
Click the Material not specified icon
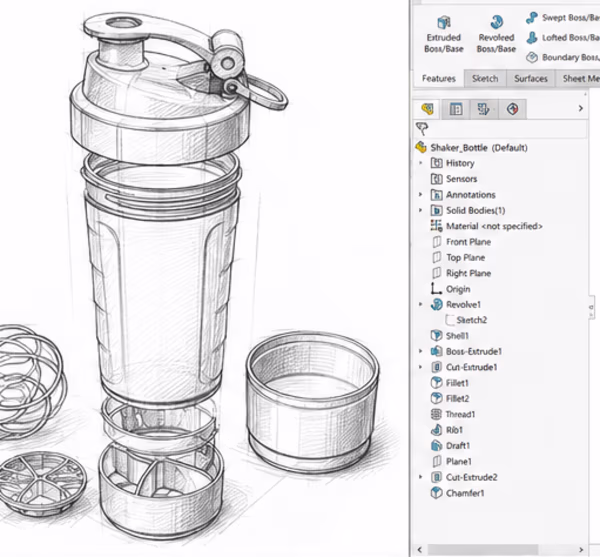pyautogui.click(x=436, y=226)
